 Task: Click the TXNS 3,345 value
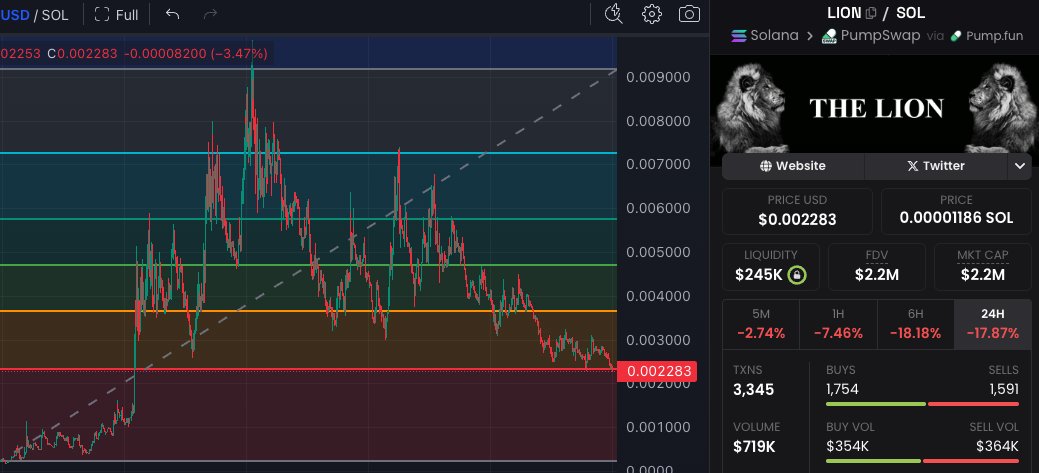pos(753,390)
